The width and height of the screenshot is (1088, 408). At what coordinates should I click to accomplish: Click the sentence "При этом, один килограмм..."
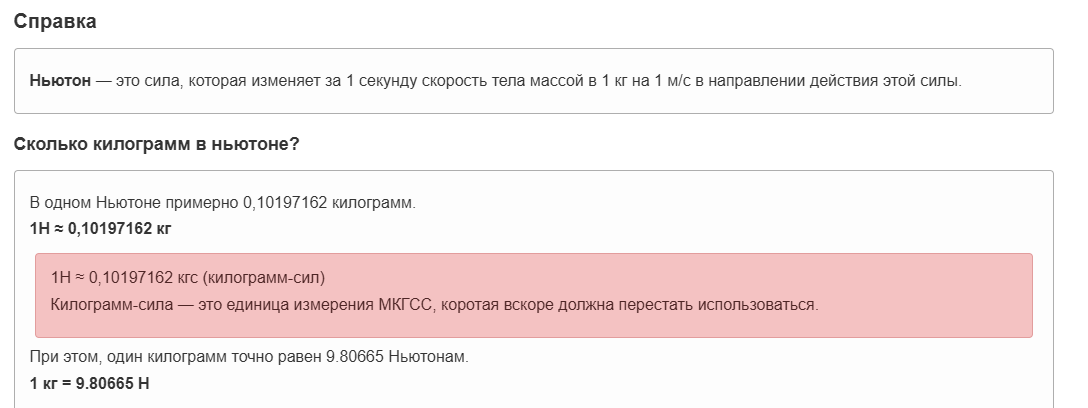tap(249, 357)
